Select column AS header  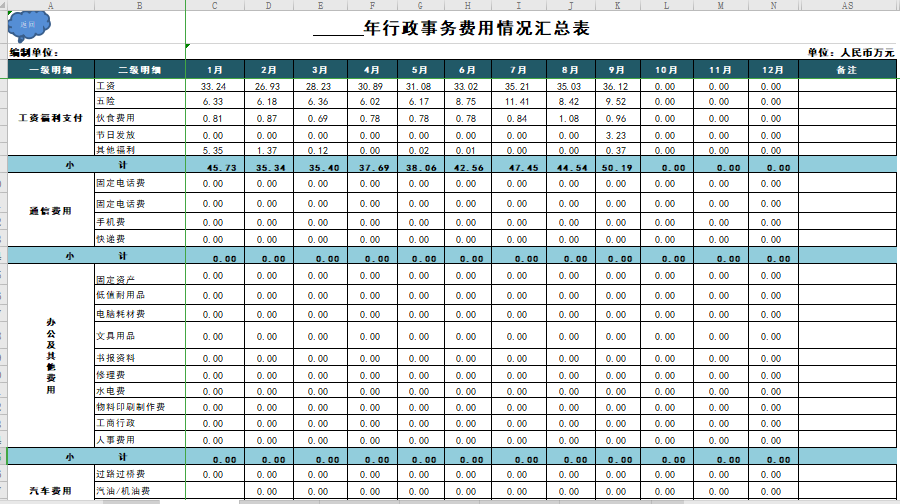click(847, 5)
